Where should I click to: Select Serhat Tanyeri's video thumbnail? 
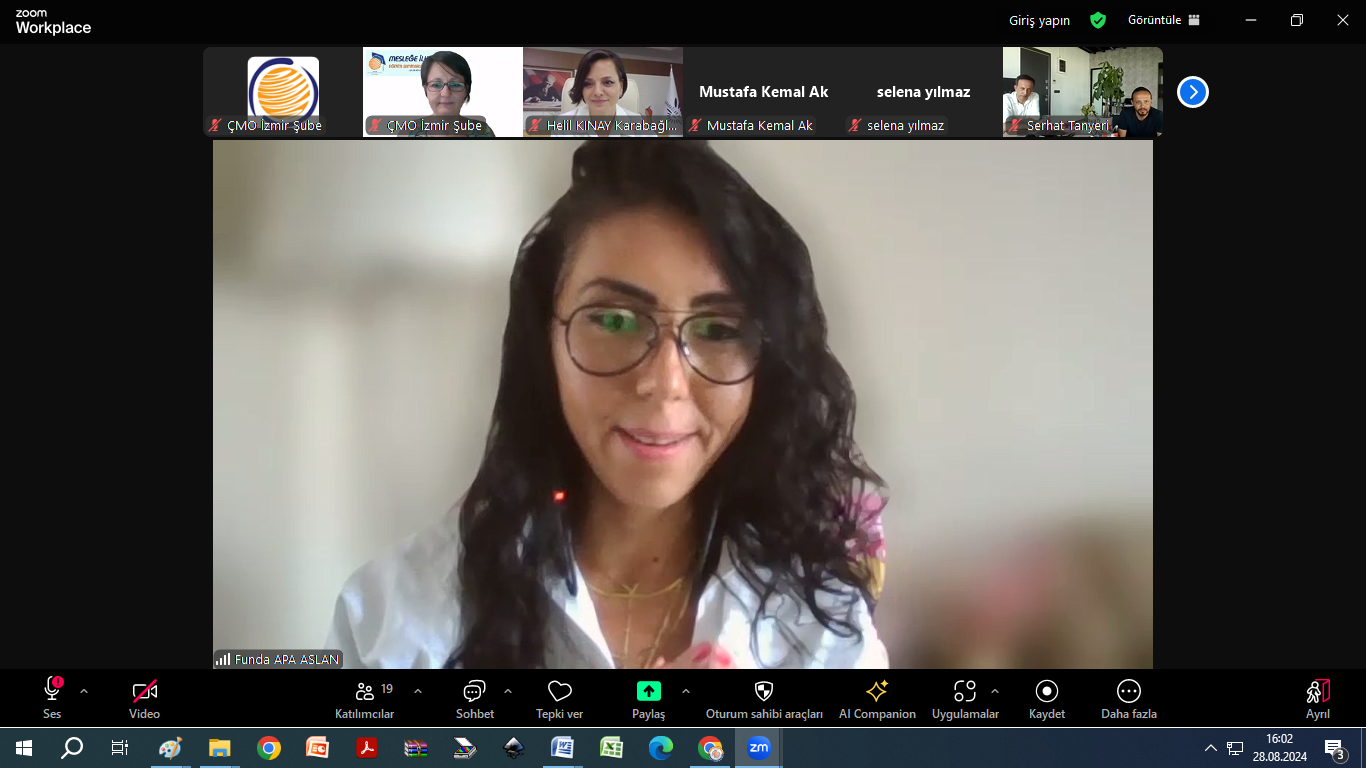1082,92
